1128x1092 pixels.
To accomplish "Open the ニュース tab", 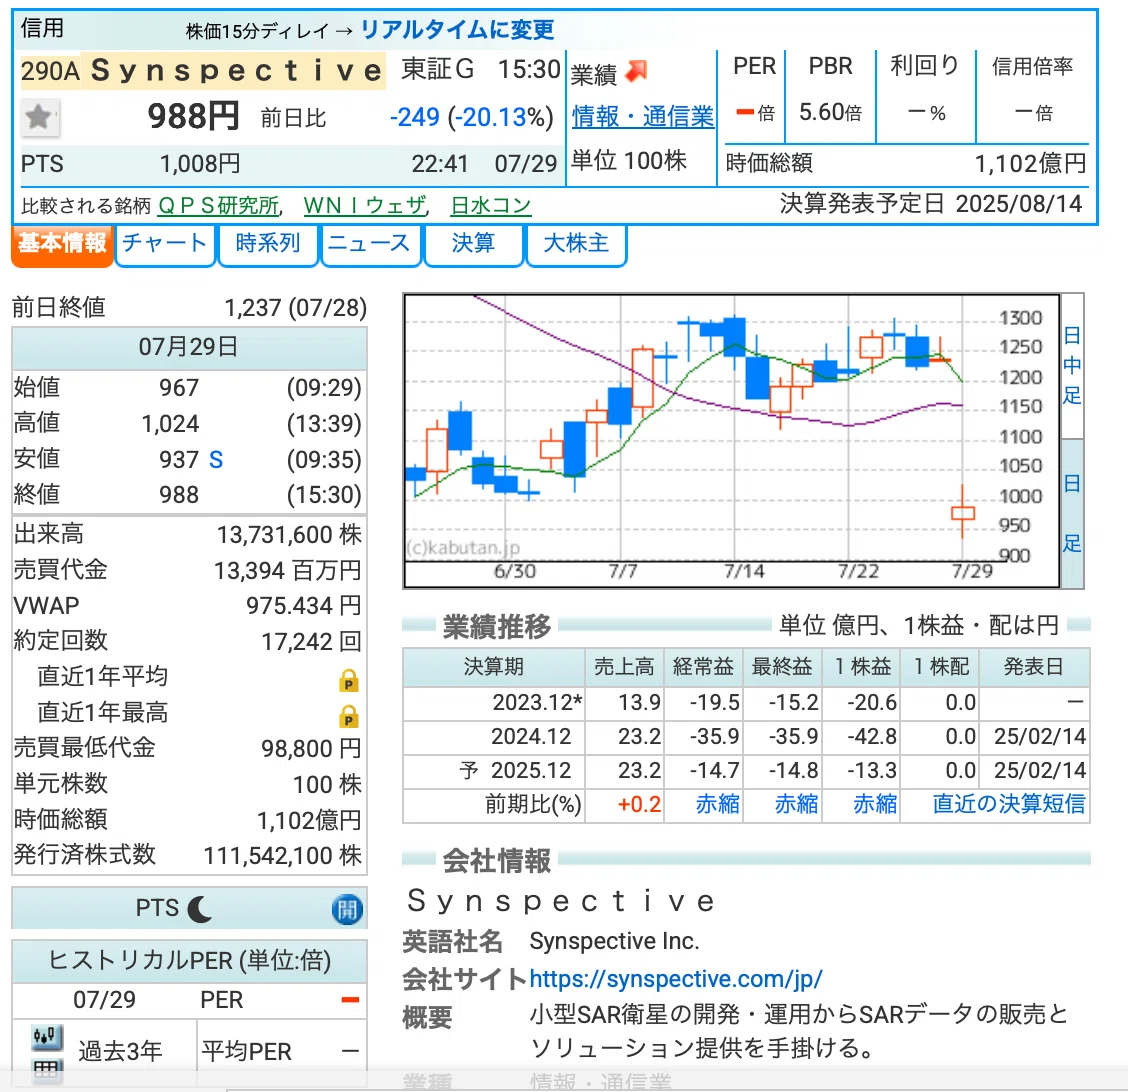I will point(370,245).
